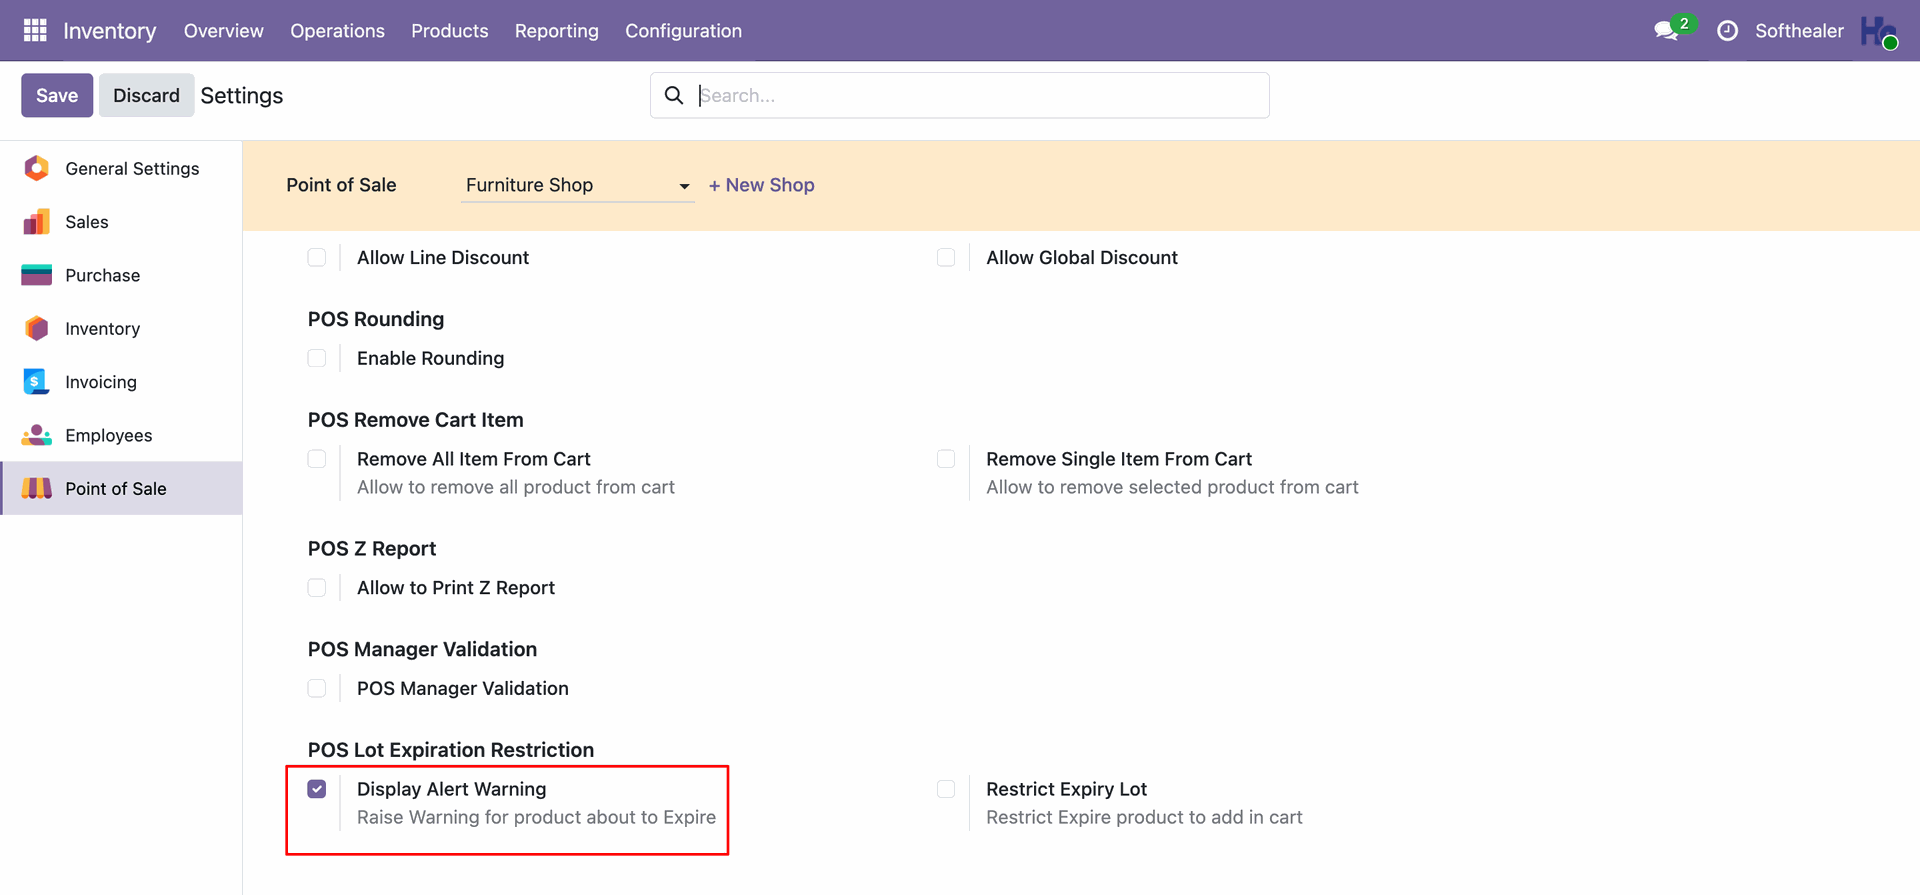This screenshot has width=1920, height=895.
Task: Select the Point of Sale shop icon
Action: click(x=37, y=488)
